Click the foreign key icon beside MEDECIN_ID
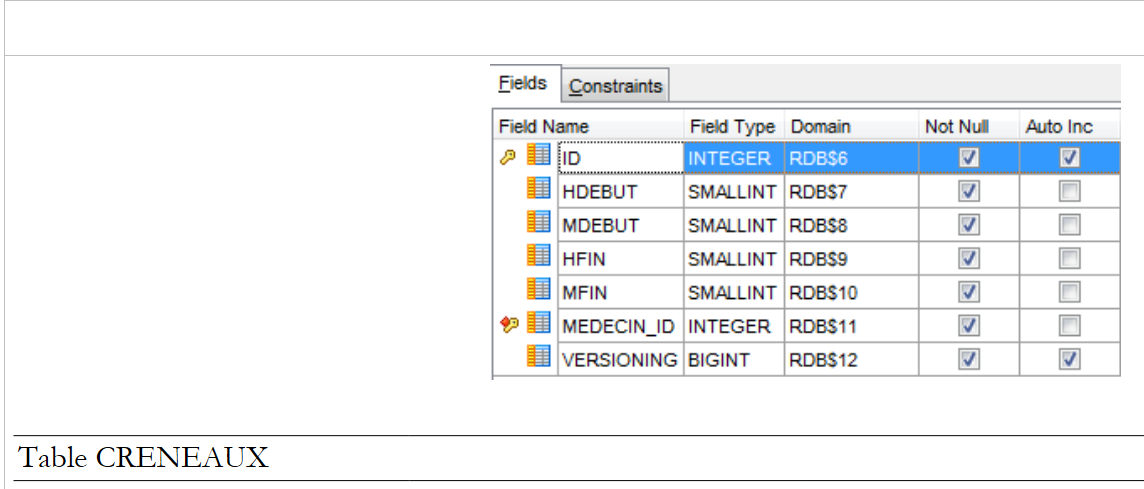Screen dimensions: 1144x489 [507, 325]
